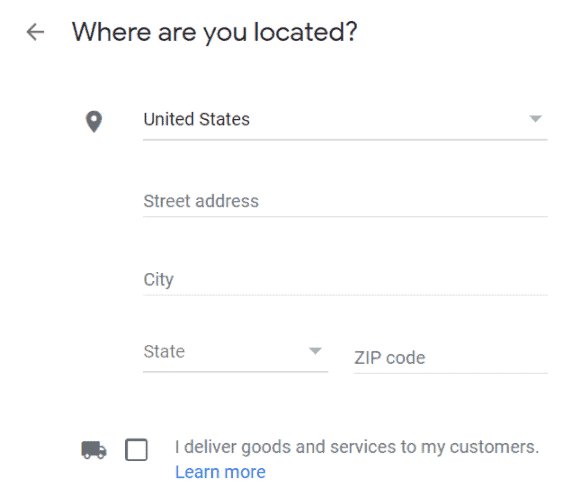Click the map pin location icon

[x=94, y=121]
